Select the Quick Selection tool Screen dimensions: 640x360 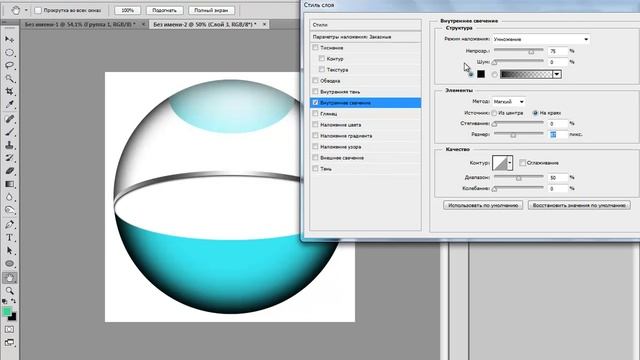click(9, 78)
